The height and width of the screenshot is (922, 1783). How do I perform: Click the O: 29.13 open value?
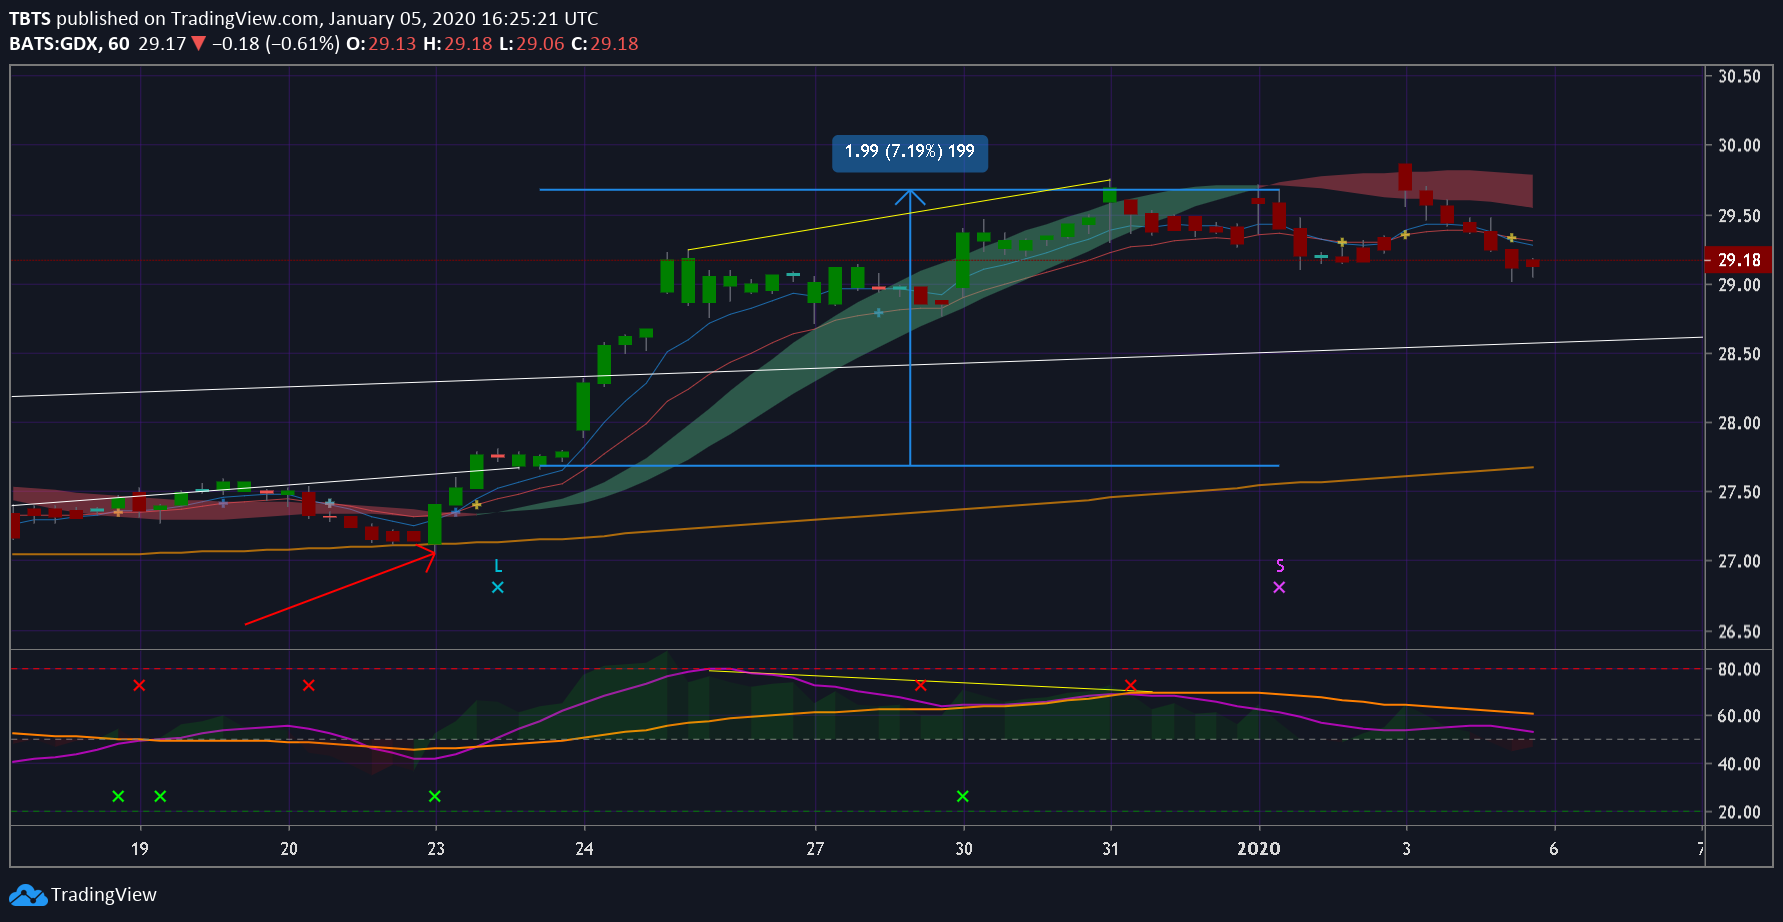click(x=381, y=44)
